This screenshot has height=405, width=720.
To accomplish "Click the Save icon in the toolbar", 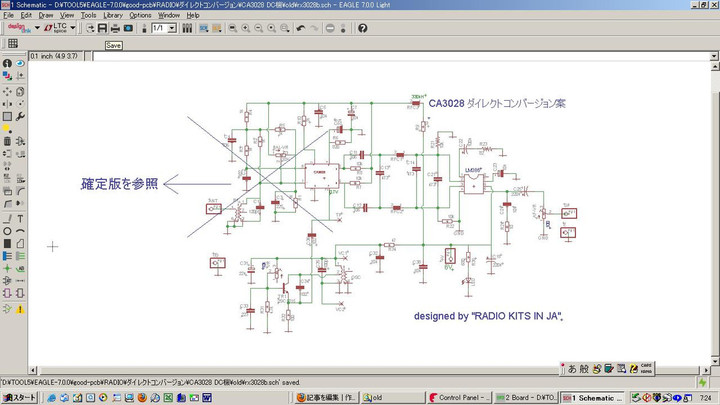I will pos(102,28).
